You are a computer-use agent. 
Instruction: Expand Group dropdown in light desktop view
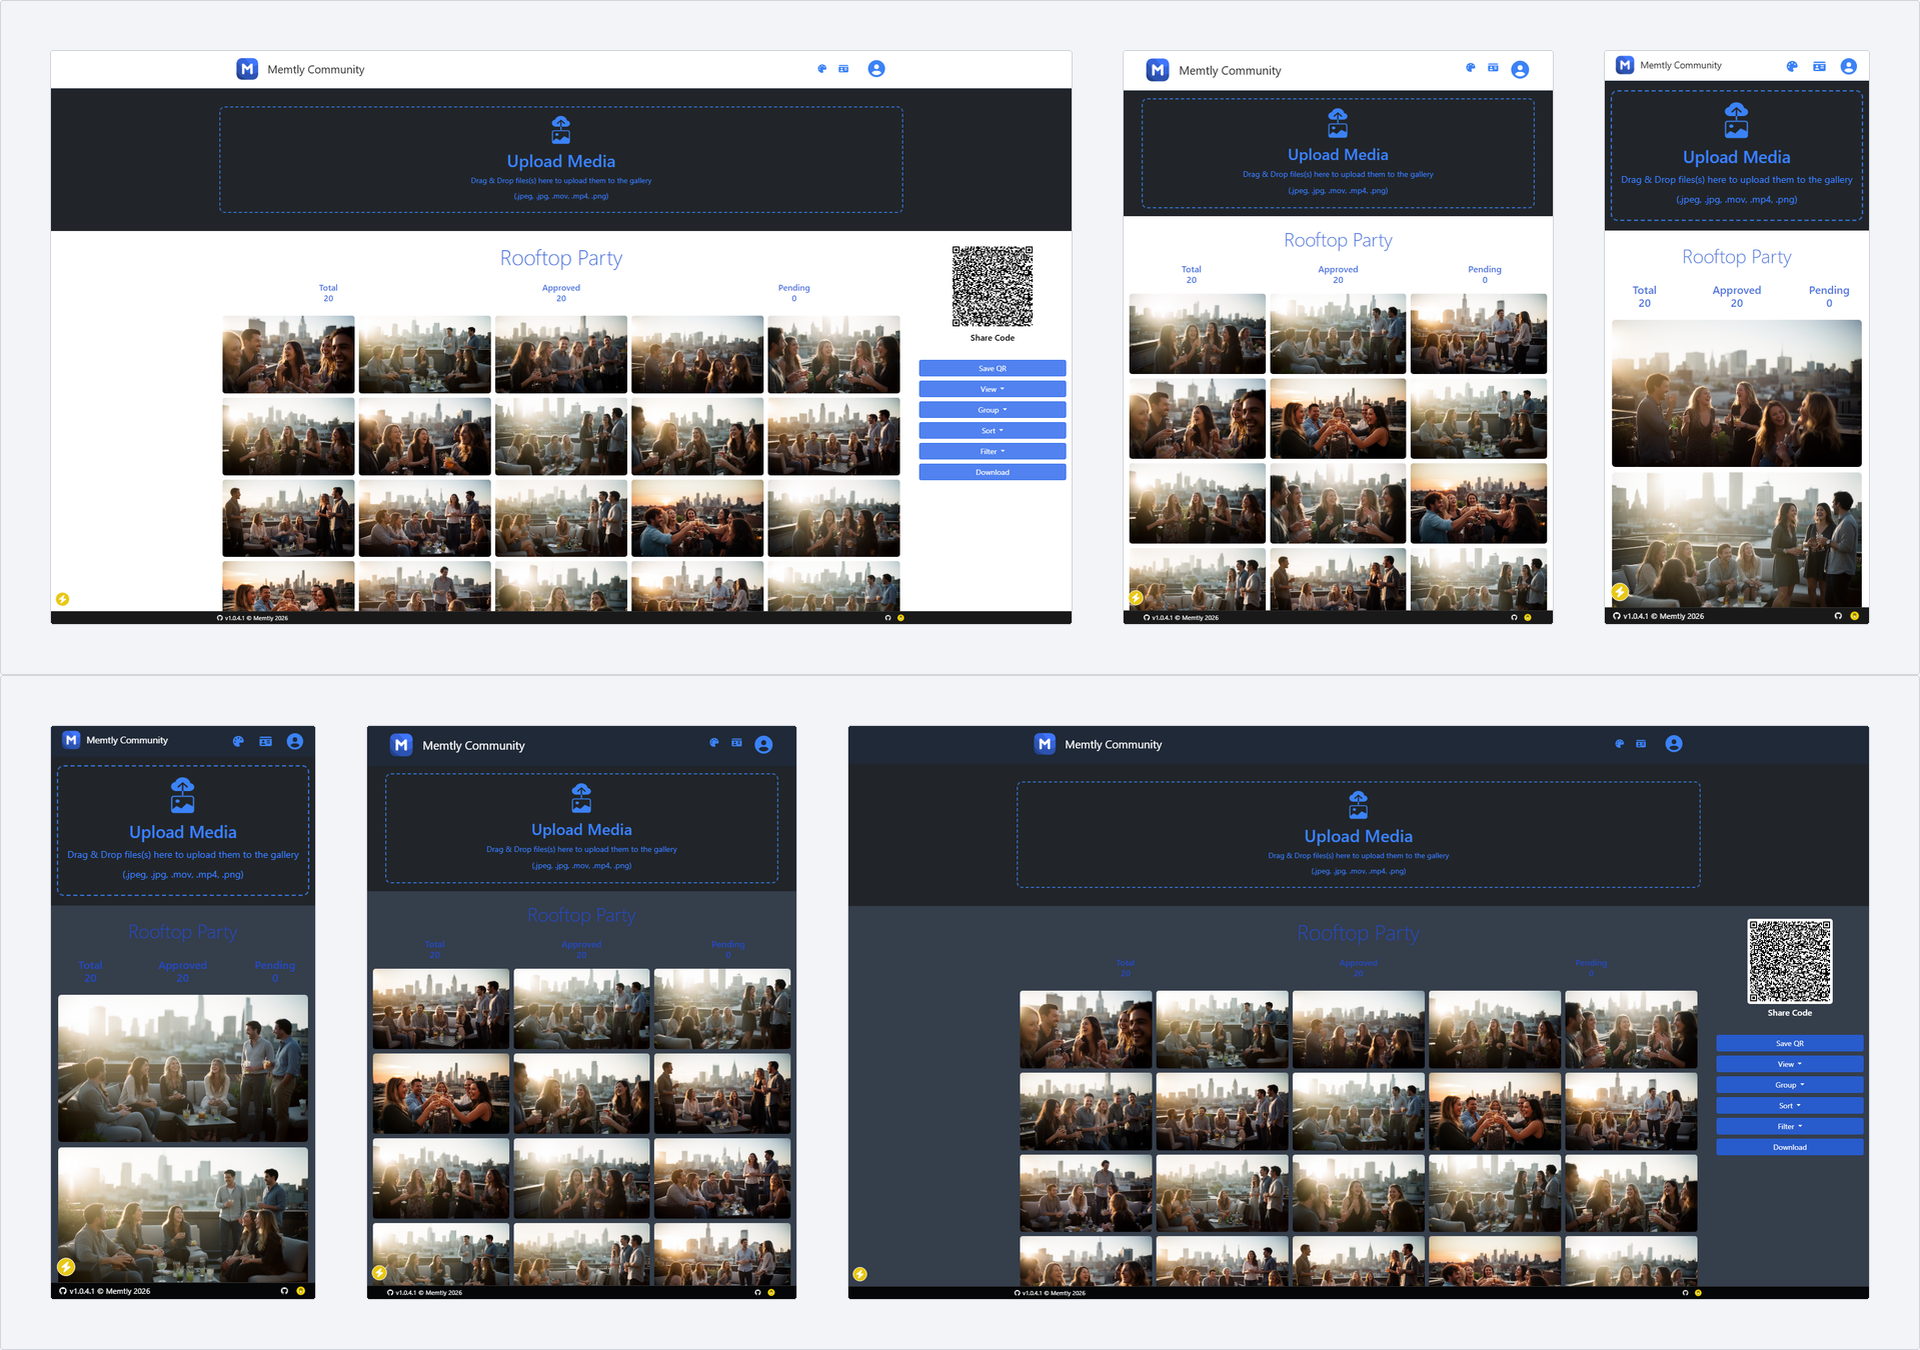992,410
